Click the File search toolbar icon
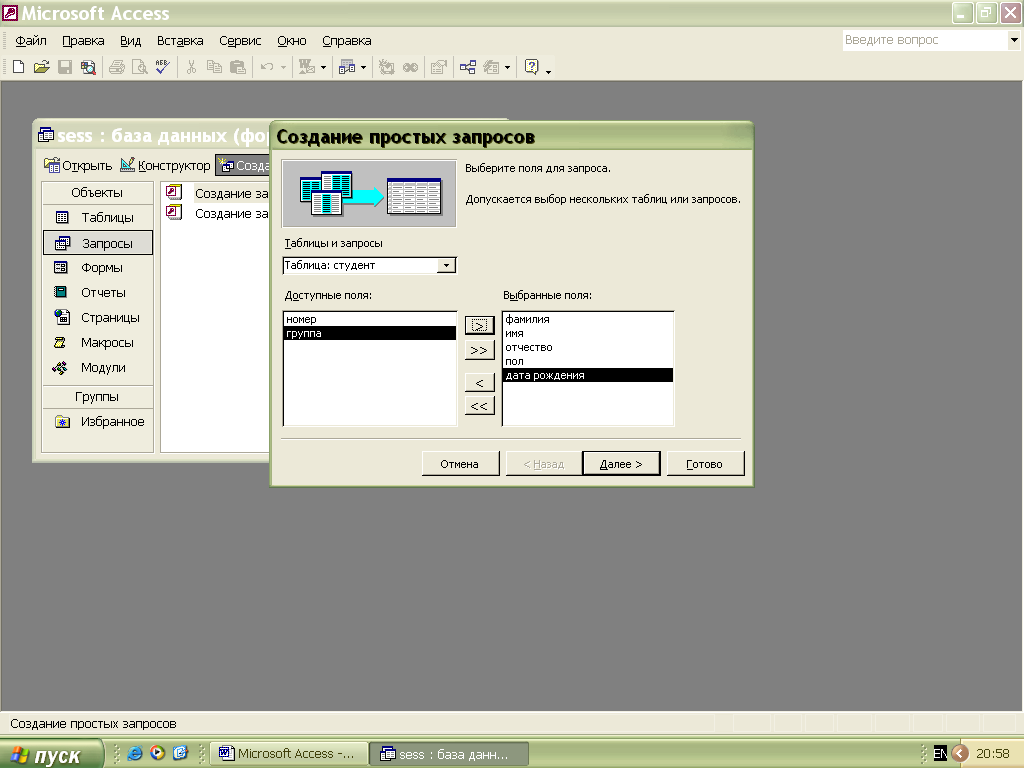Viewport: 1024px width, 768px height. 88,67
